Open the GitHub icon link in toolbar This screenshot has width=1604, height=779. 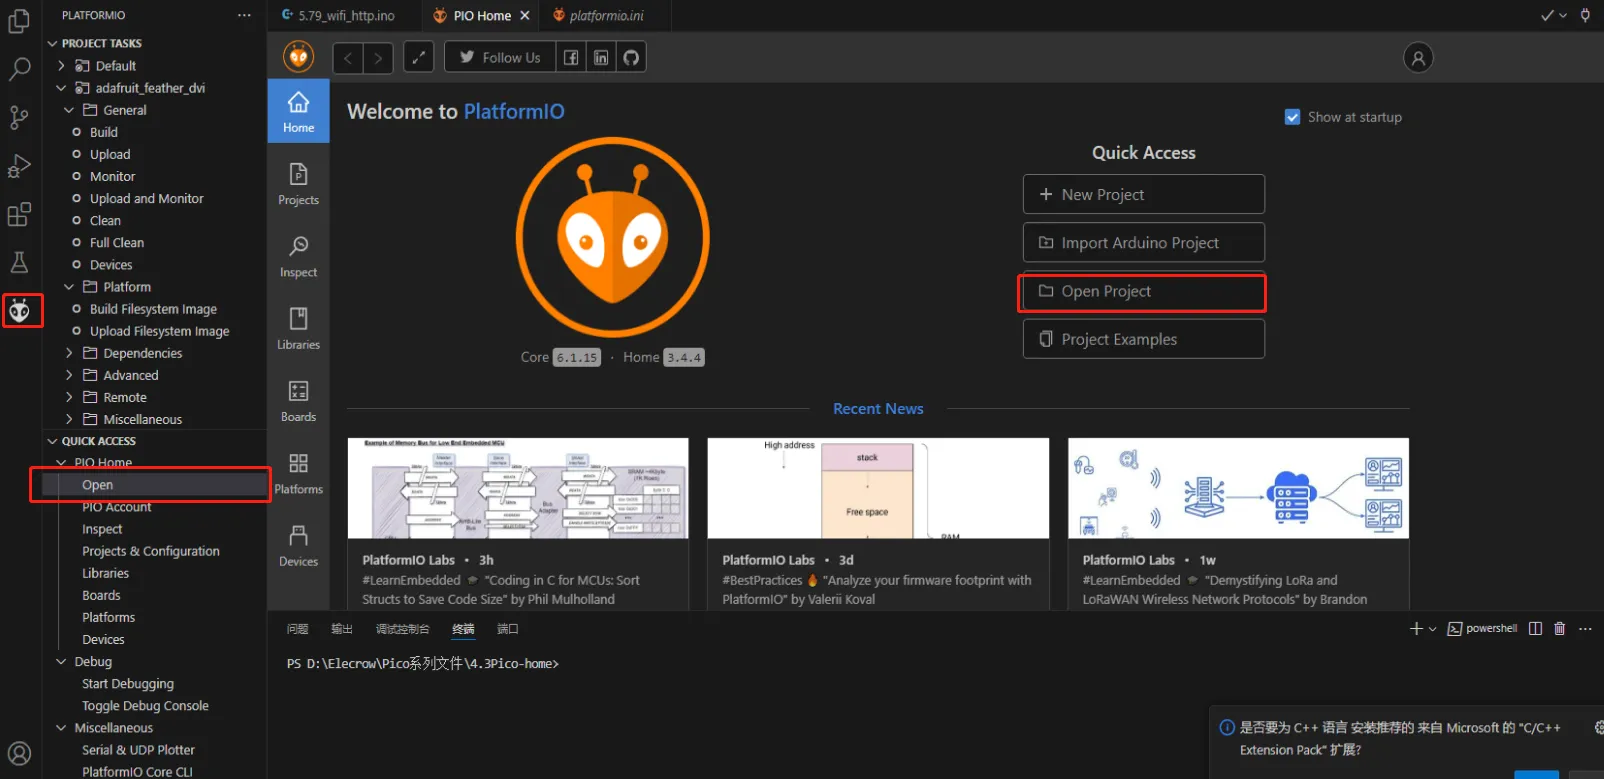point(631,58)
